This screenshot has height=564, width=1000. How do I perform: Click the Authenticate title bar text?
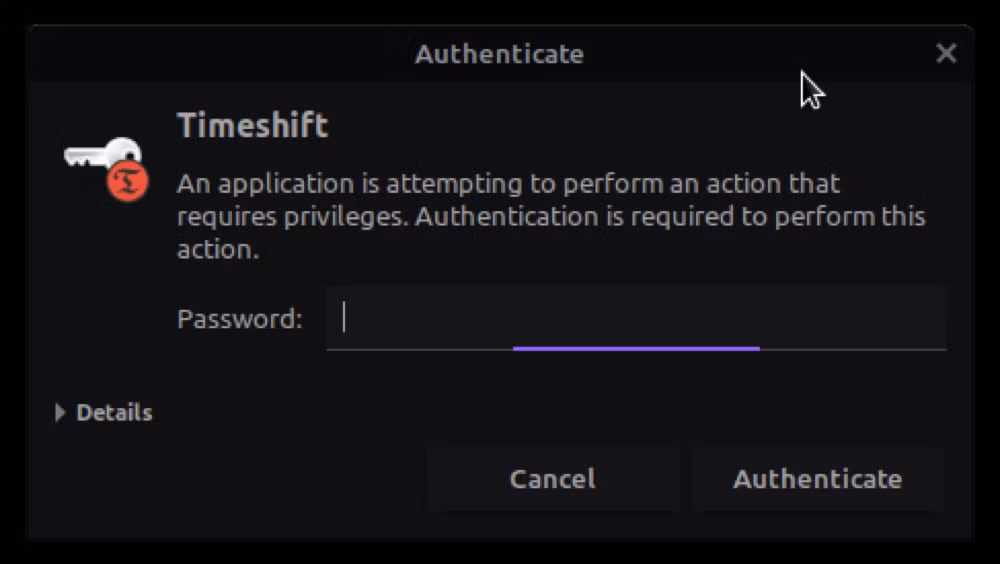pos(499,54)
